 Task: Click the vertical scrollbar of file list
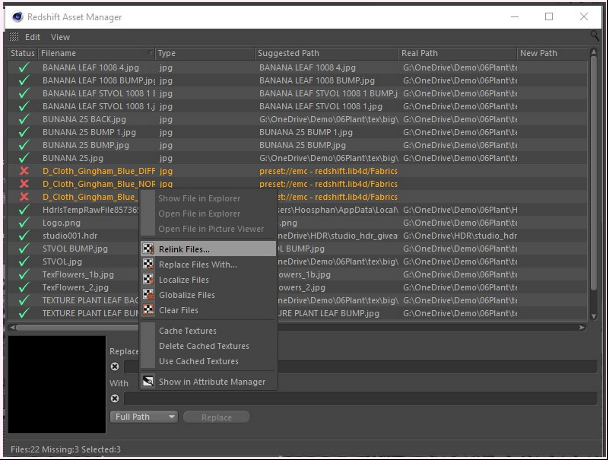[594, 173]
